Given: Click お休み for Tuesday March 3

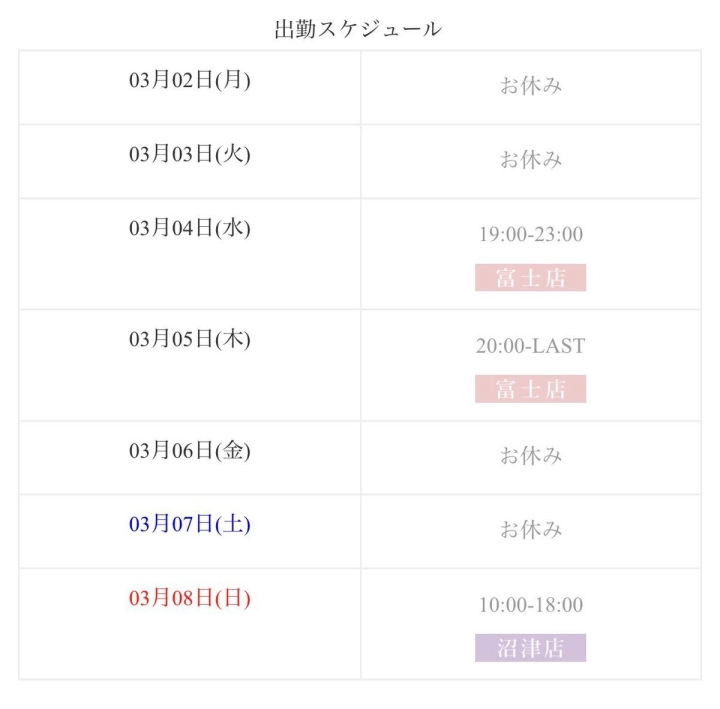Looking at the screenshot, I should [531, 160].
